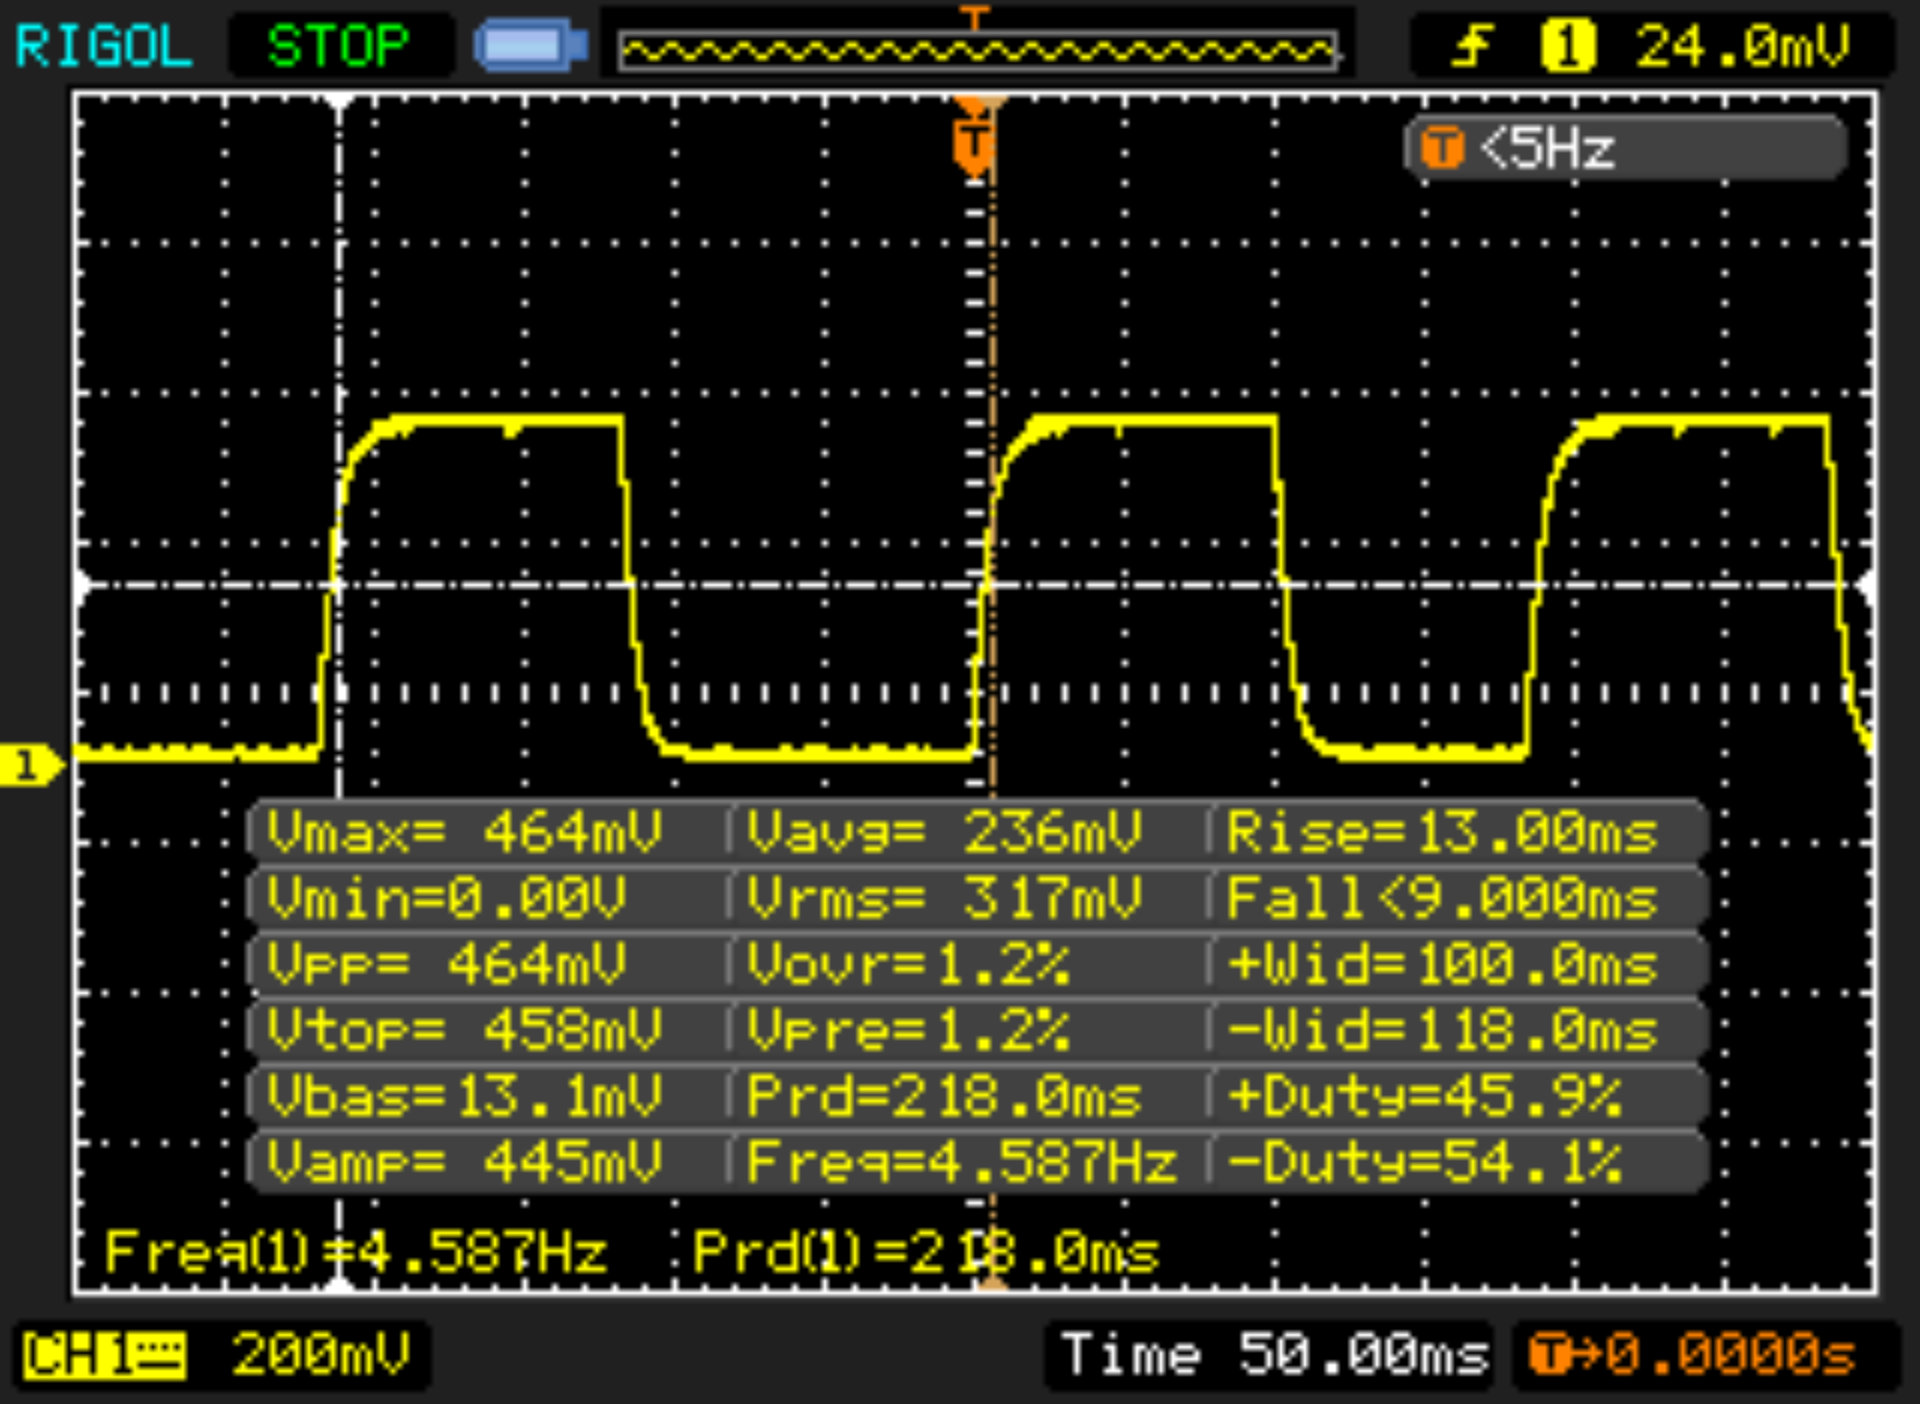Click the Time 50.00ms timebase readout
Screen dimensions: 1920x1404
(x=1272, y=1356)
